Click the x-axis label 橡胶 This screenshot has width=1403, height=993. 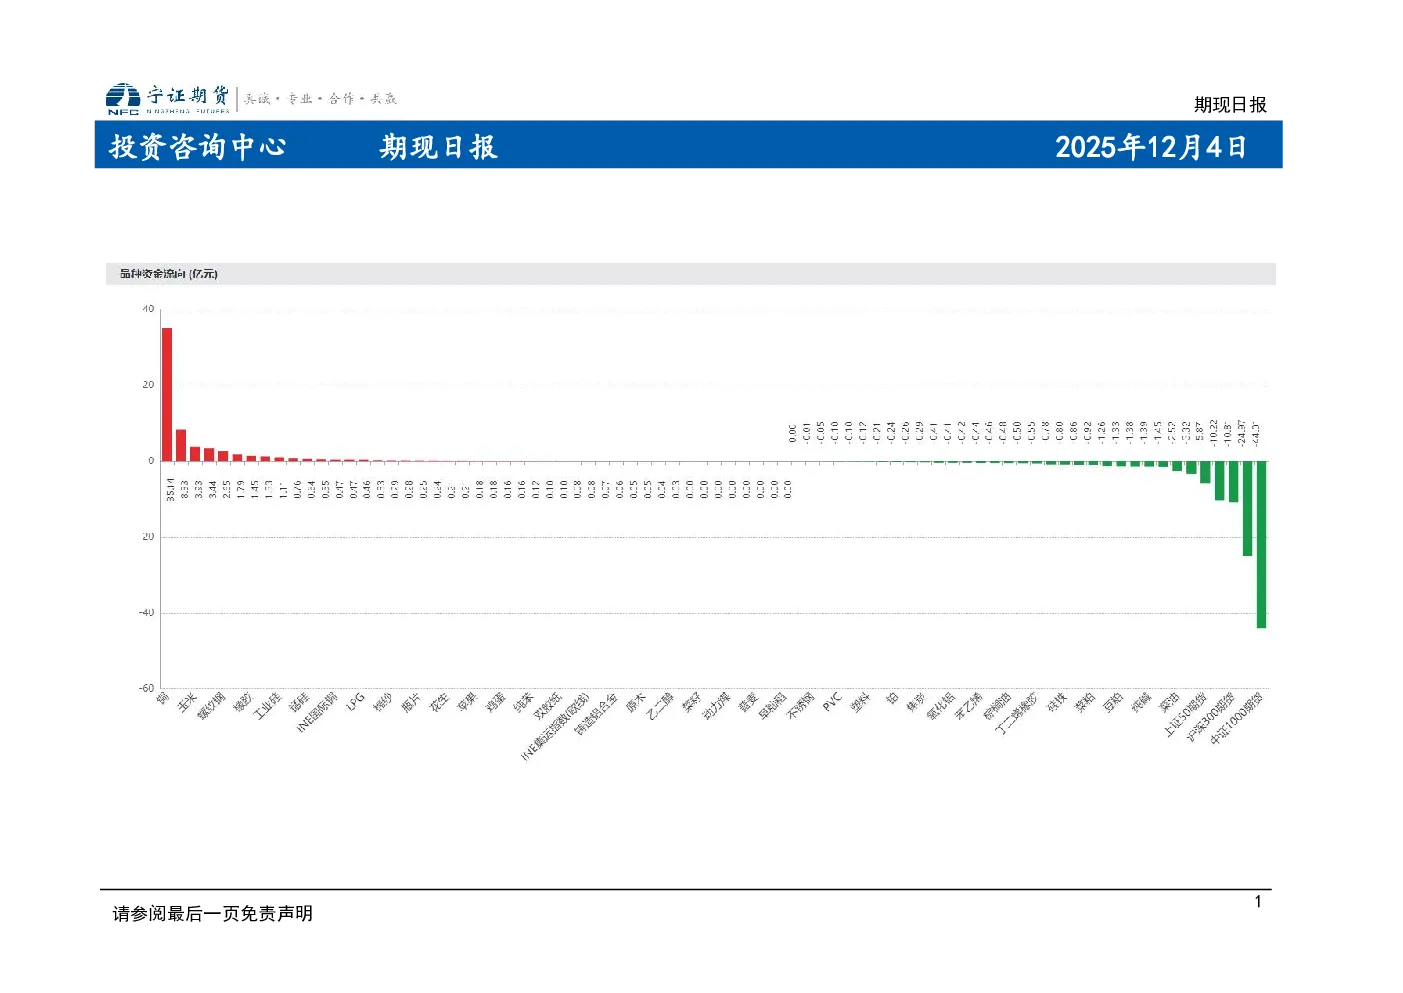point(243,702)
